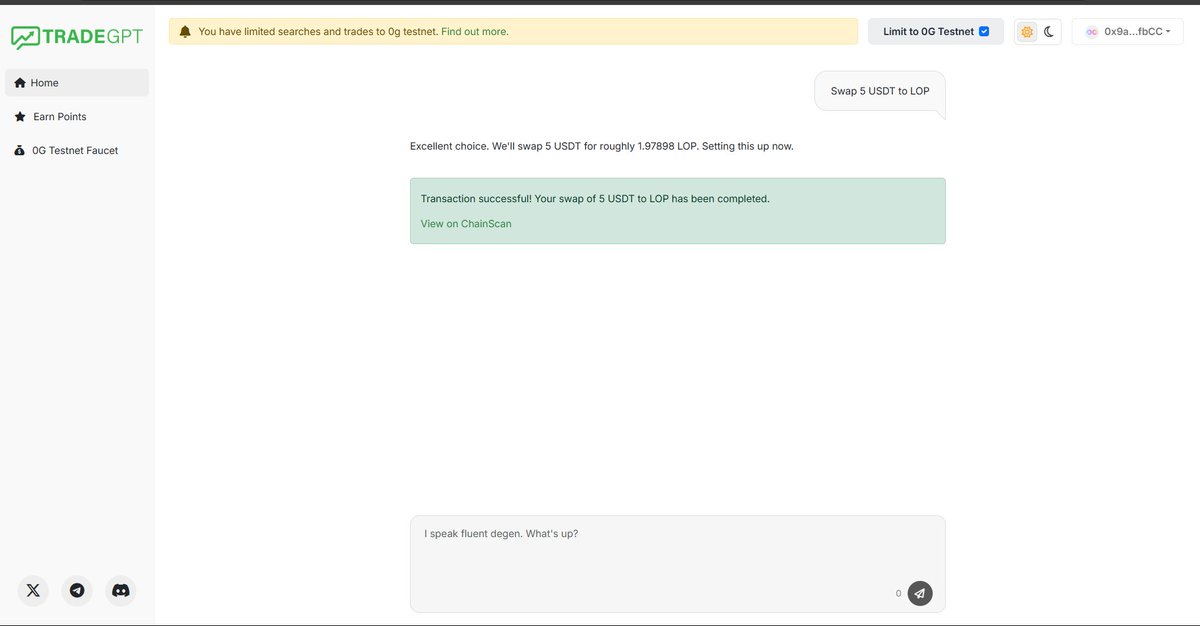Open the View on ChainScan link
Image resolution: width=1200 pixels, height=626 pixels.
tap(466, 224)
